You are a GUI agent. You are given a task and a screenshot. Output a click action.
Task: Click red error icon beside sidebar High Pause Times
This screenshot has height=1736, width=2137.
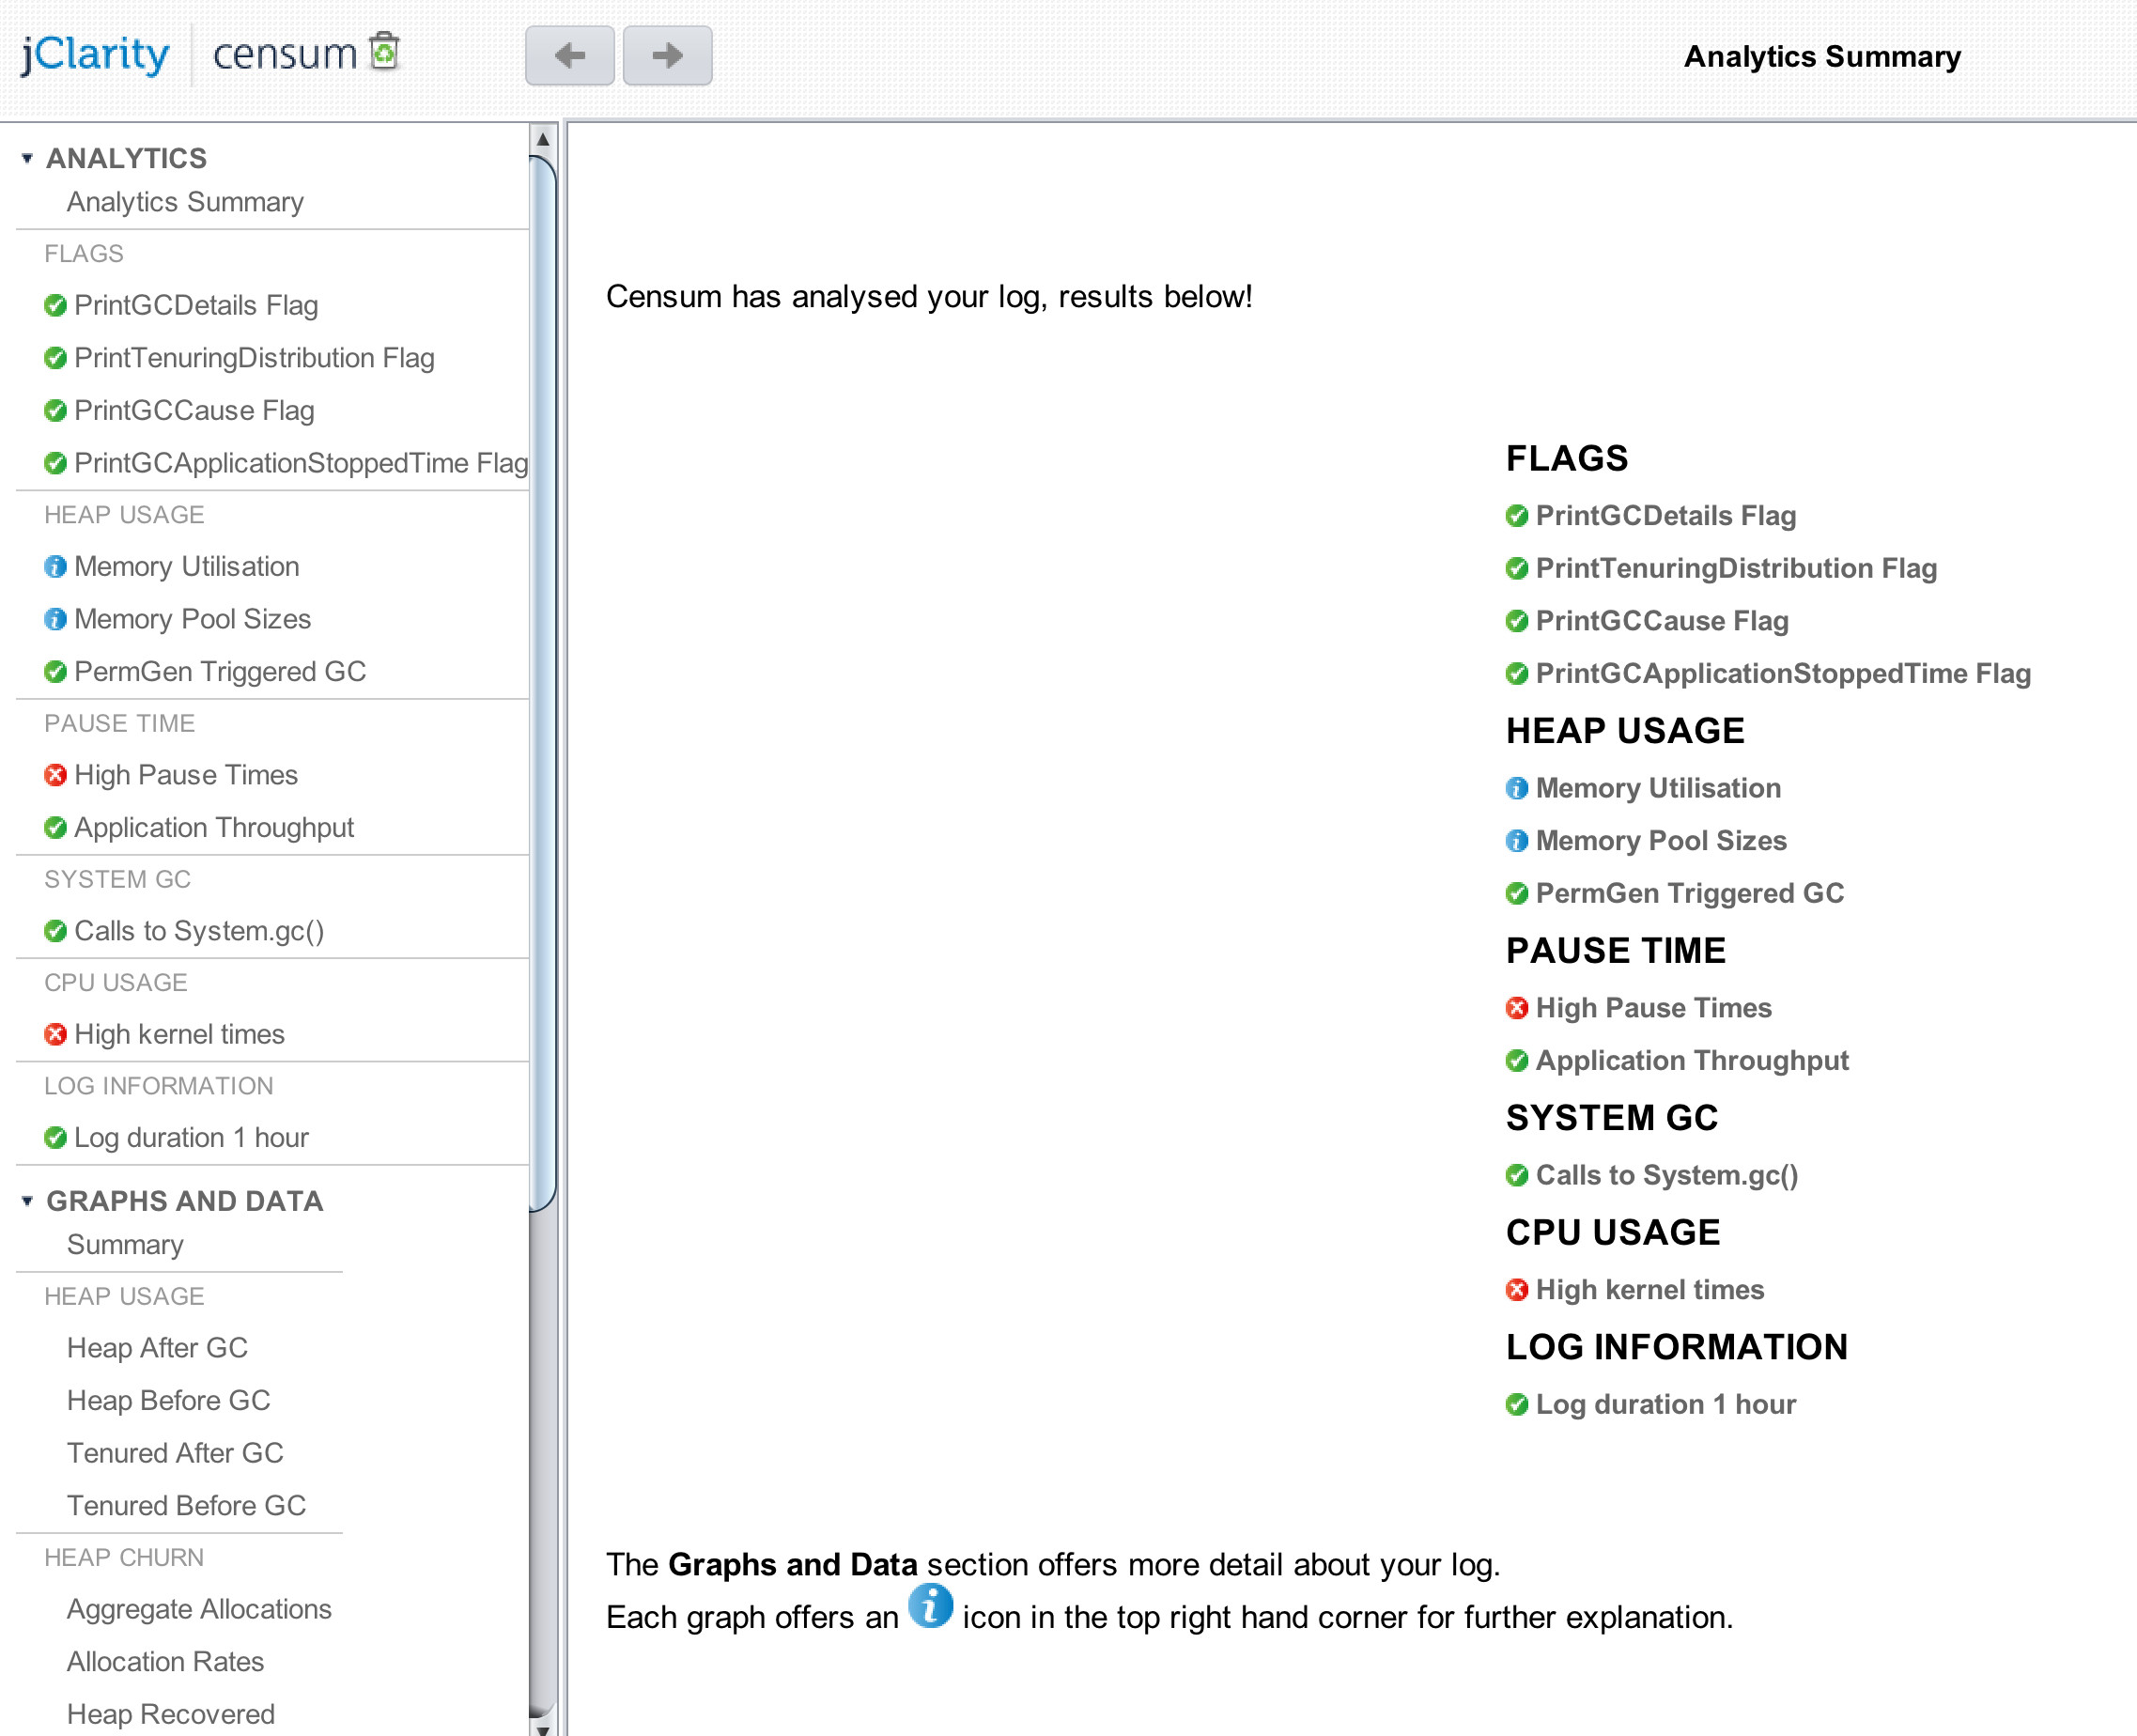pos(56,775)
